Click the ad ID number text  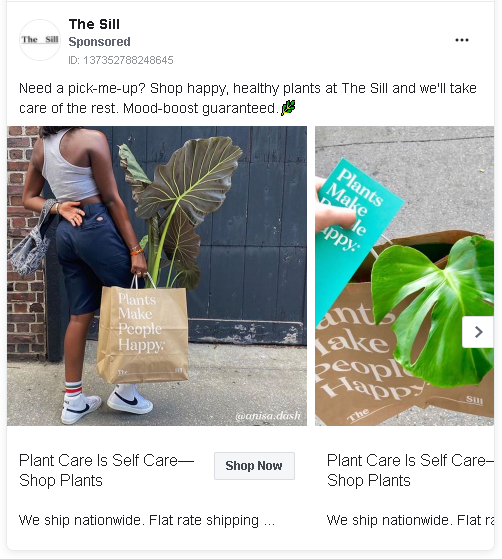click(121, 60)
